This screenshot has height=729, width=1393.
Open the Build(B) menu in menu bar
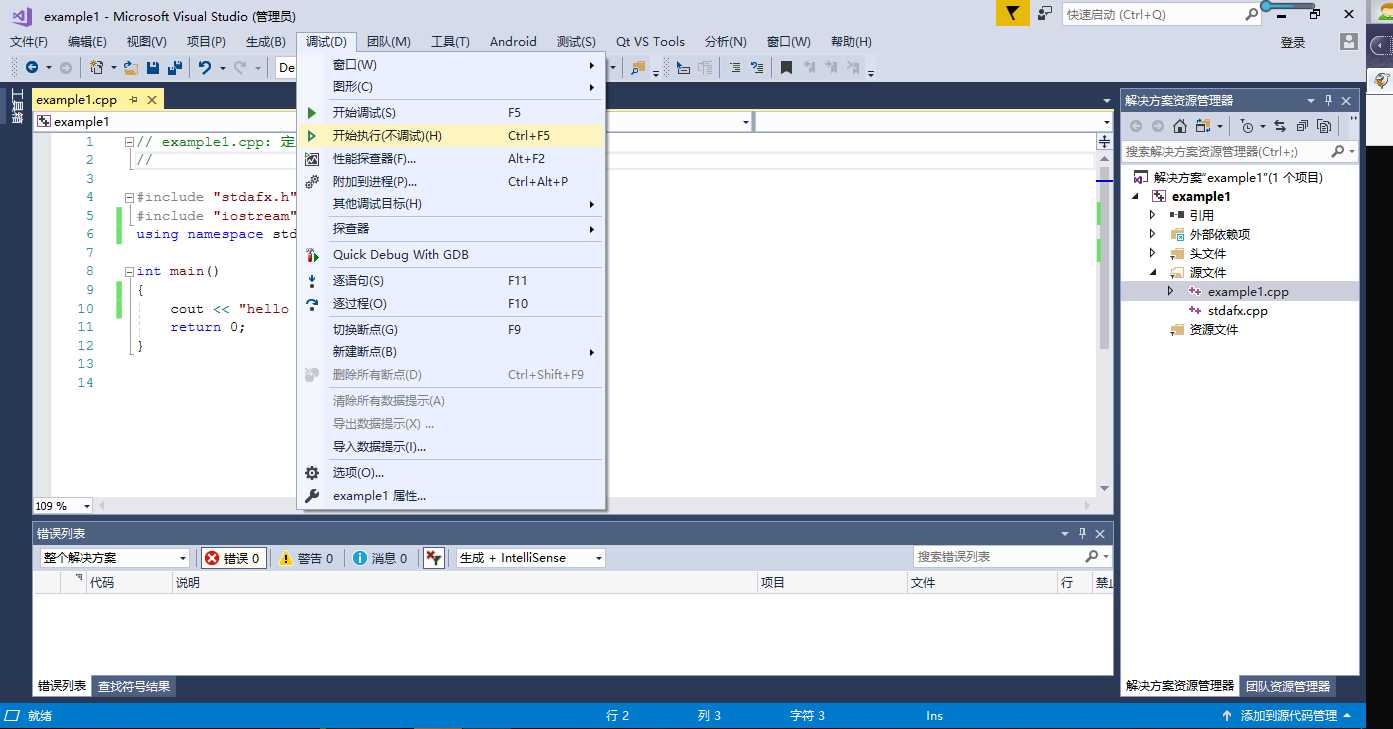pos(265,42)
